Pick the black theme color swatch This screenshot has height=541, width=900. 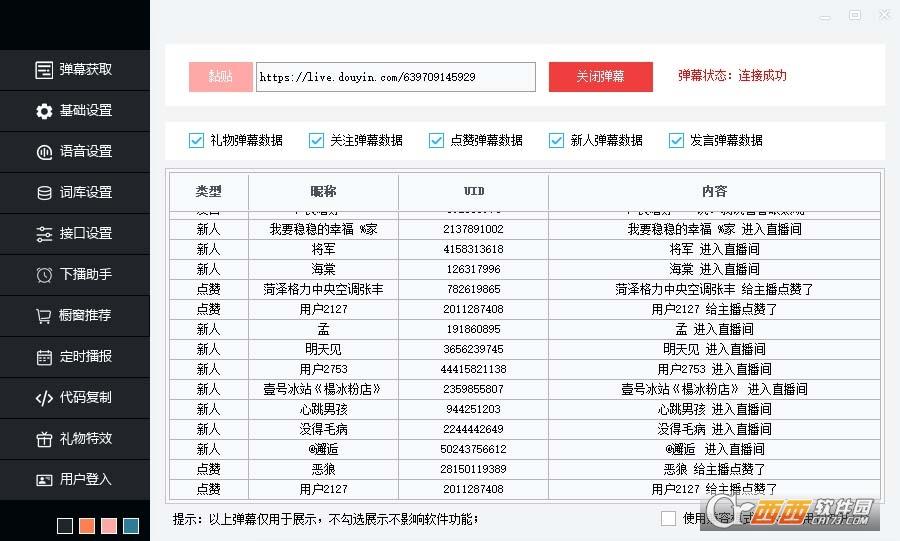65,526
